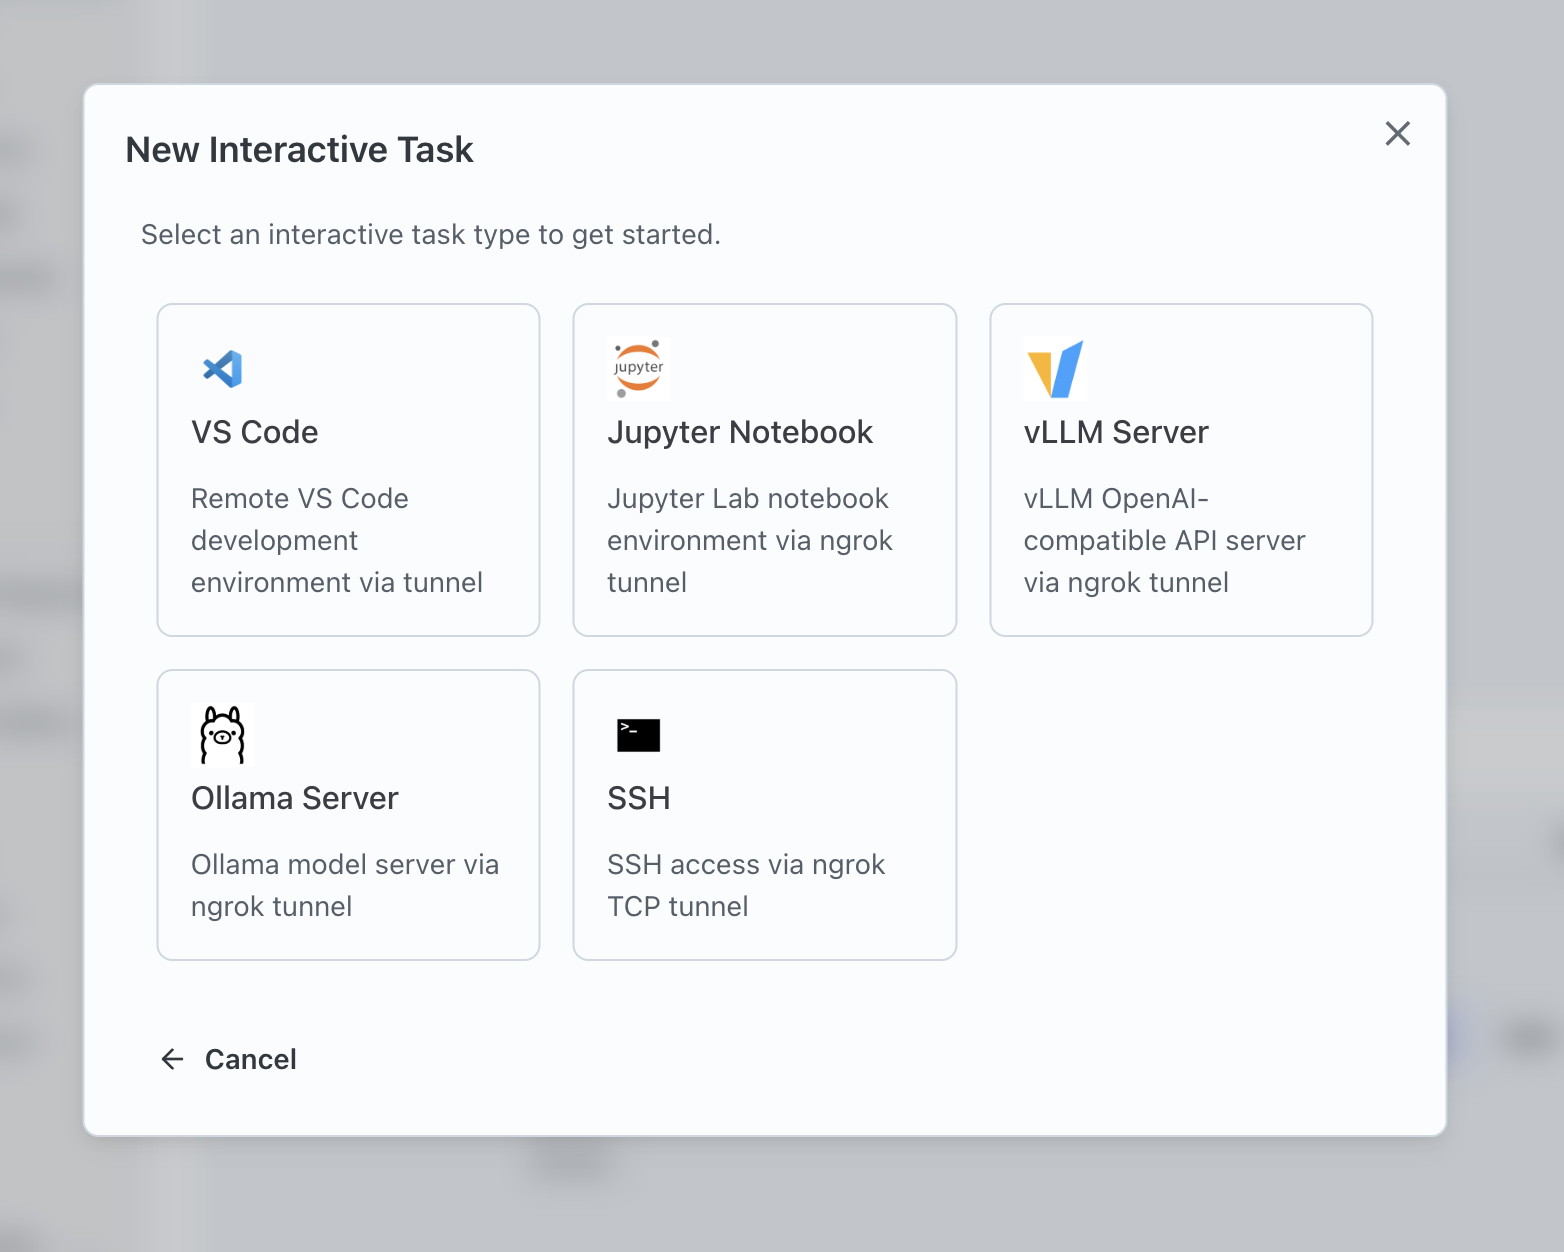
Task: Click the Jupyter logo icon
Action: (638, 369)
